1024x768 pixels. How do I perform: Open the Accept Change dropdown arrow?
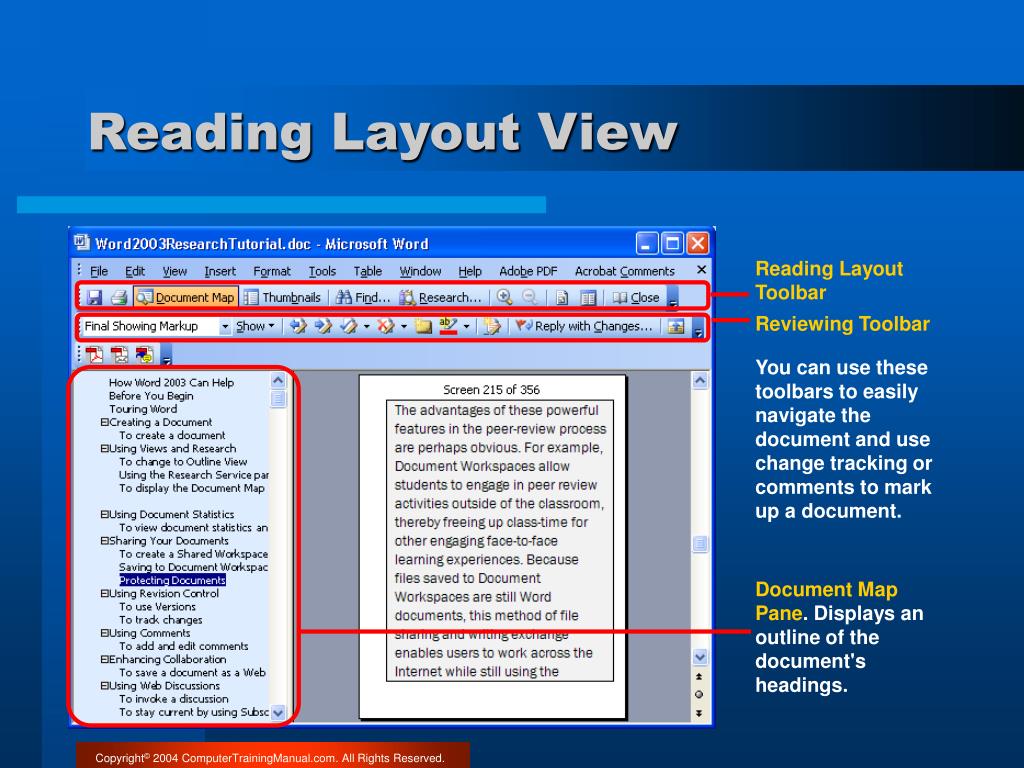tap(366, 326)
